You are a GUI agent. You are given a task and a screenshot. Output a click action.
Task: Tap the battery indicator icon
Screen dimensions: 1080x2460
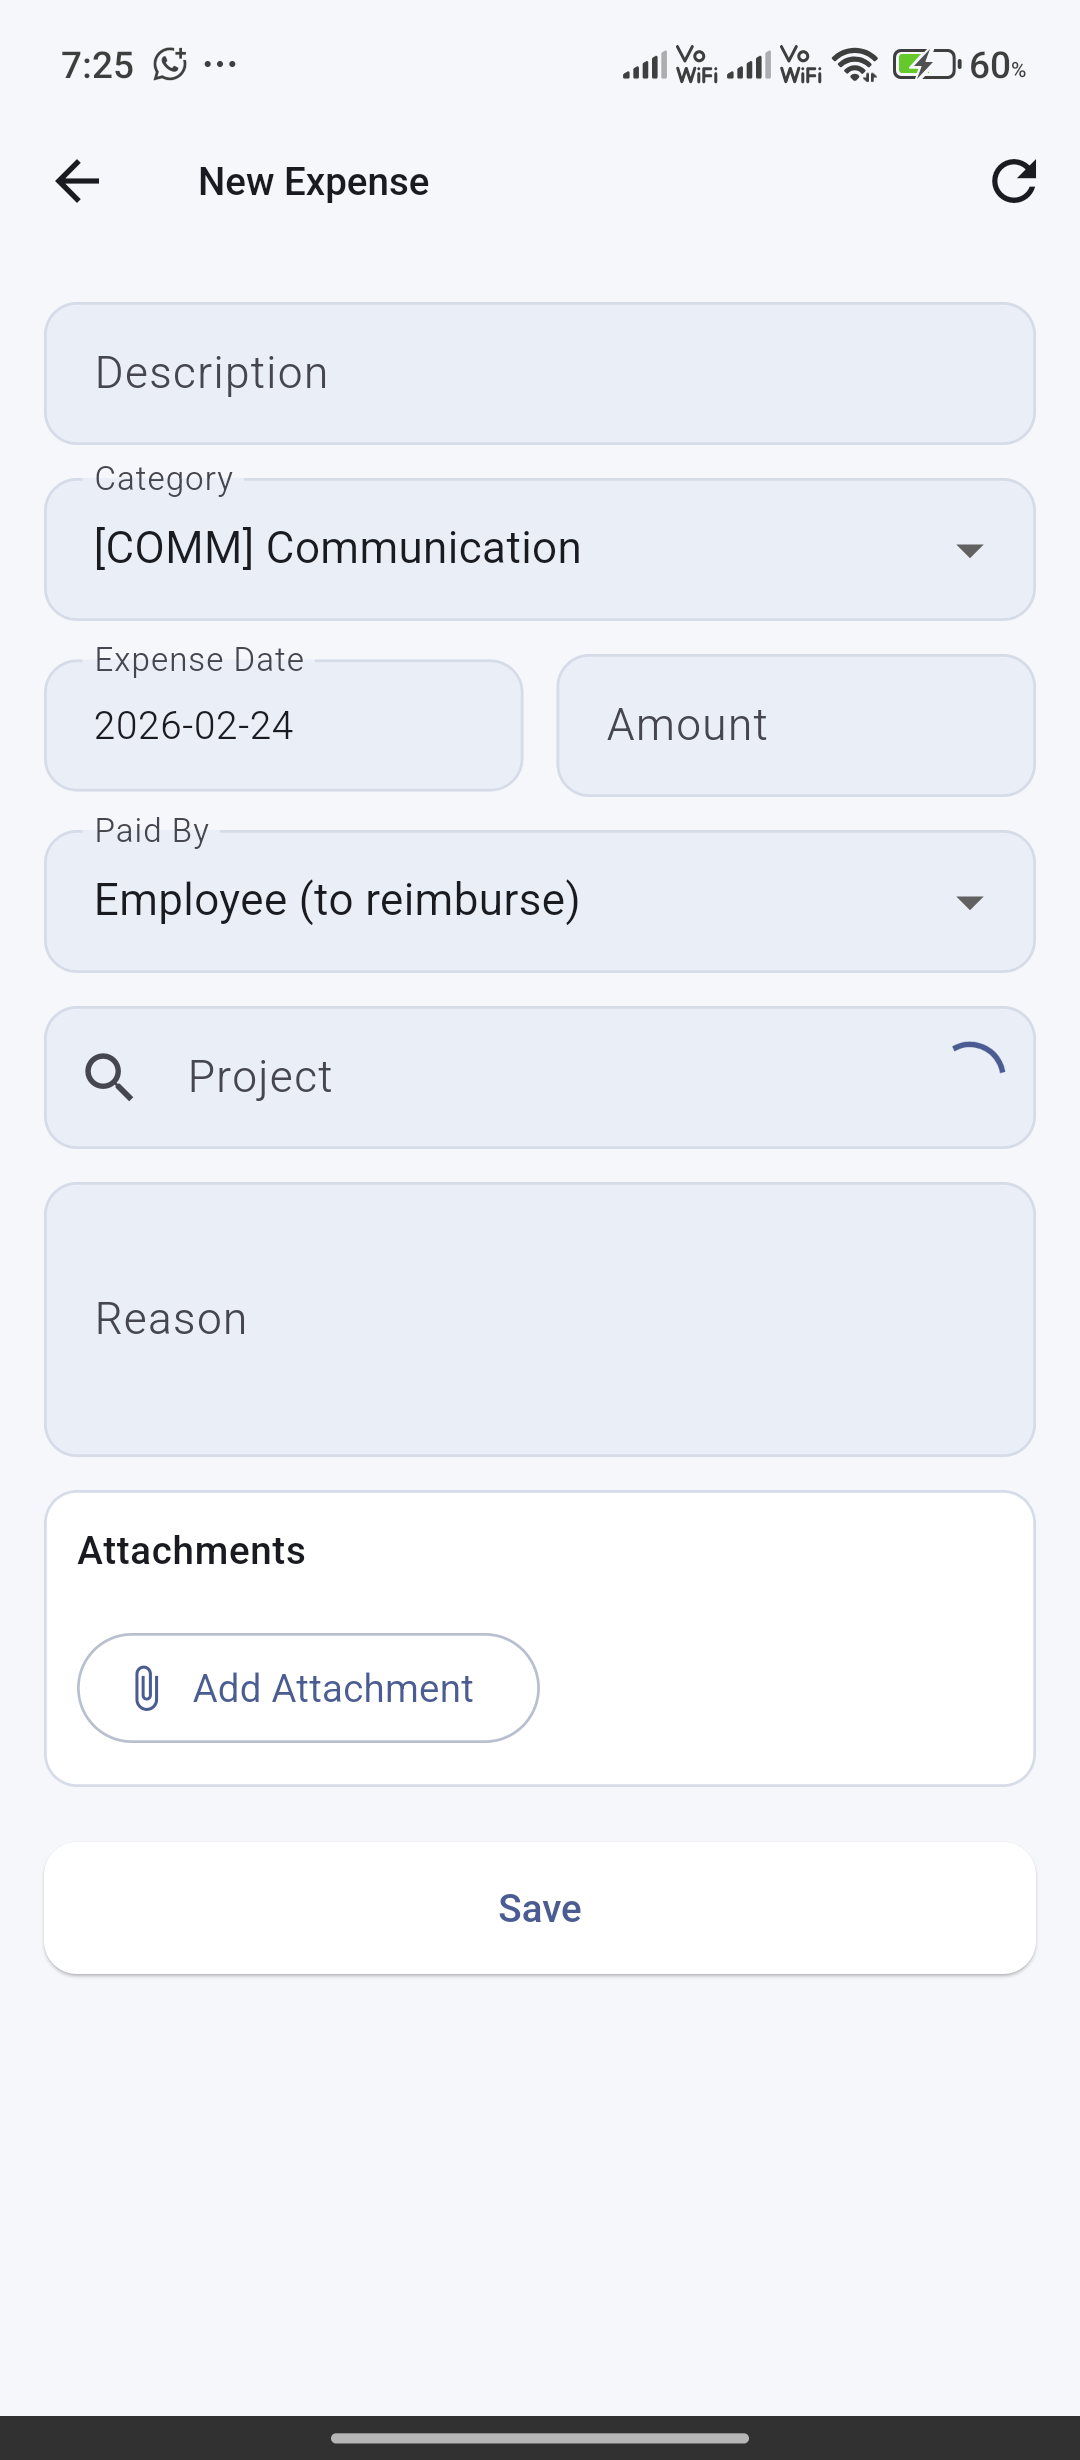[925, 66]
